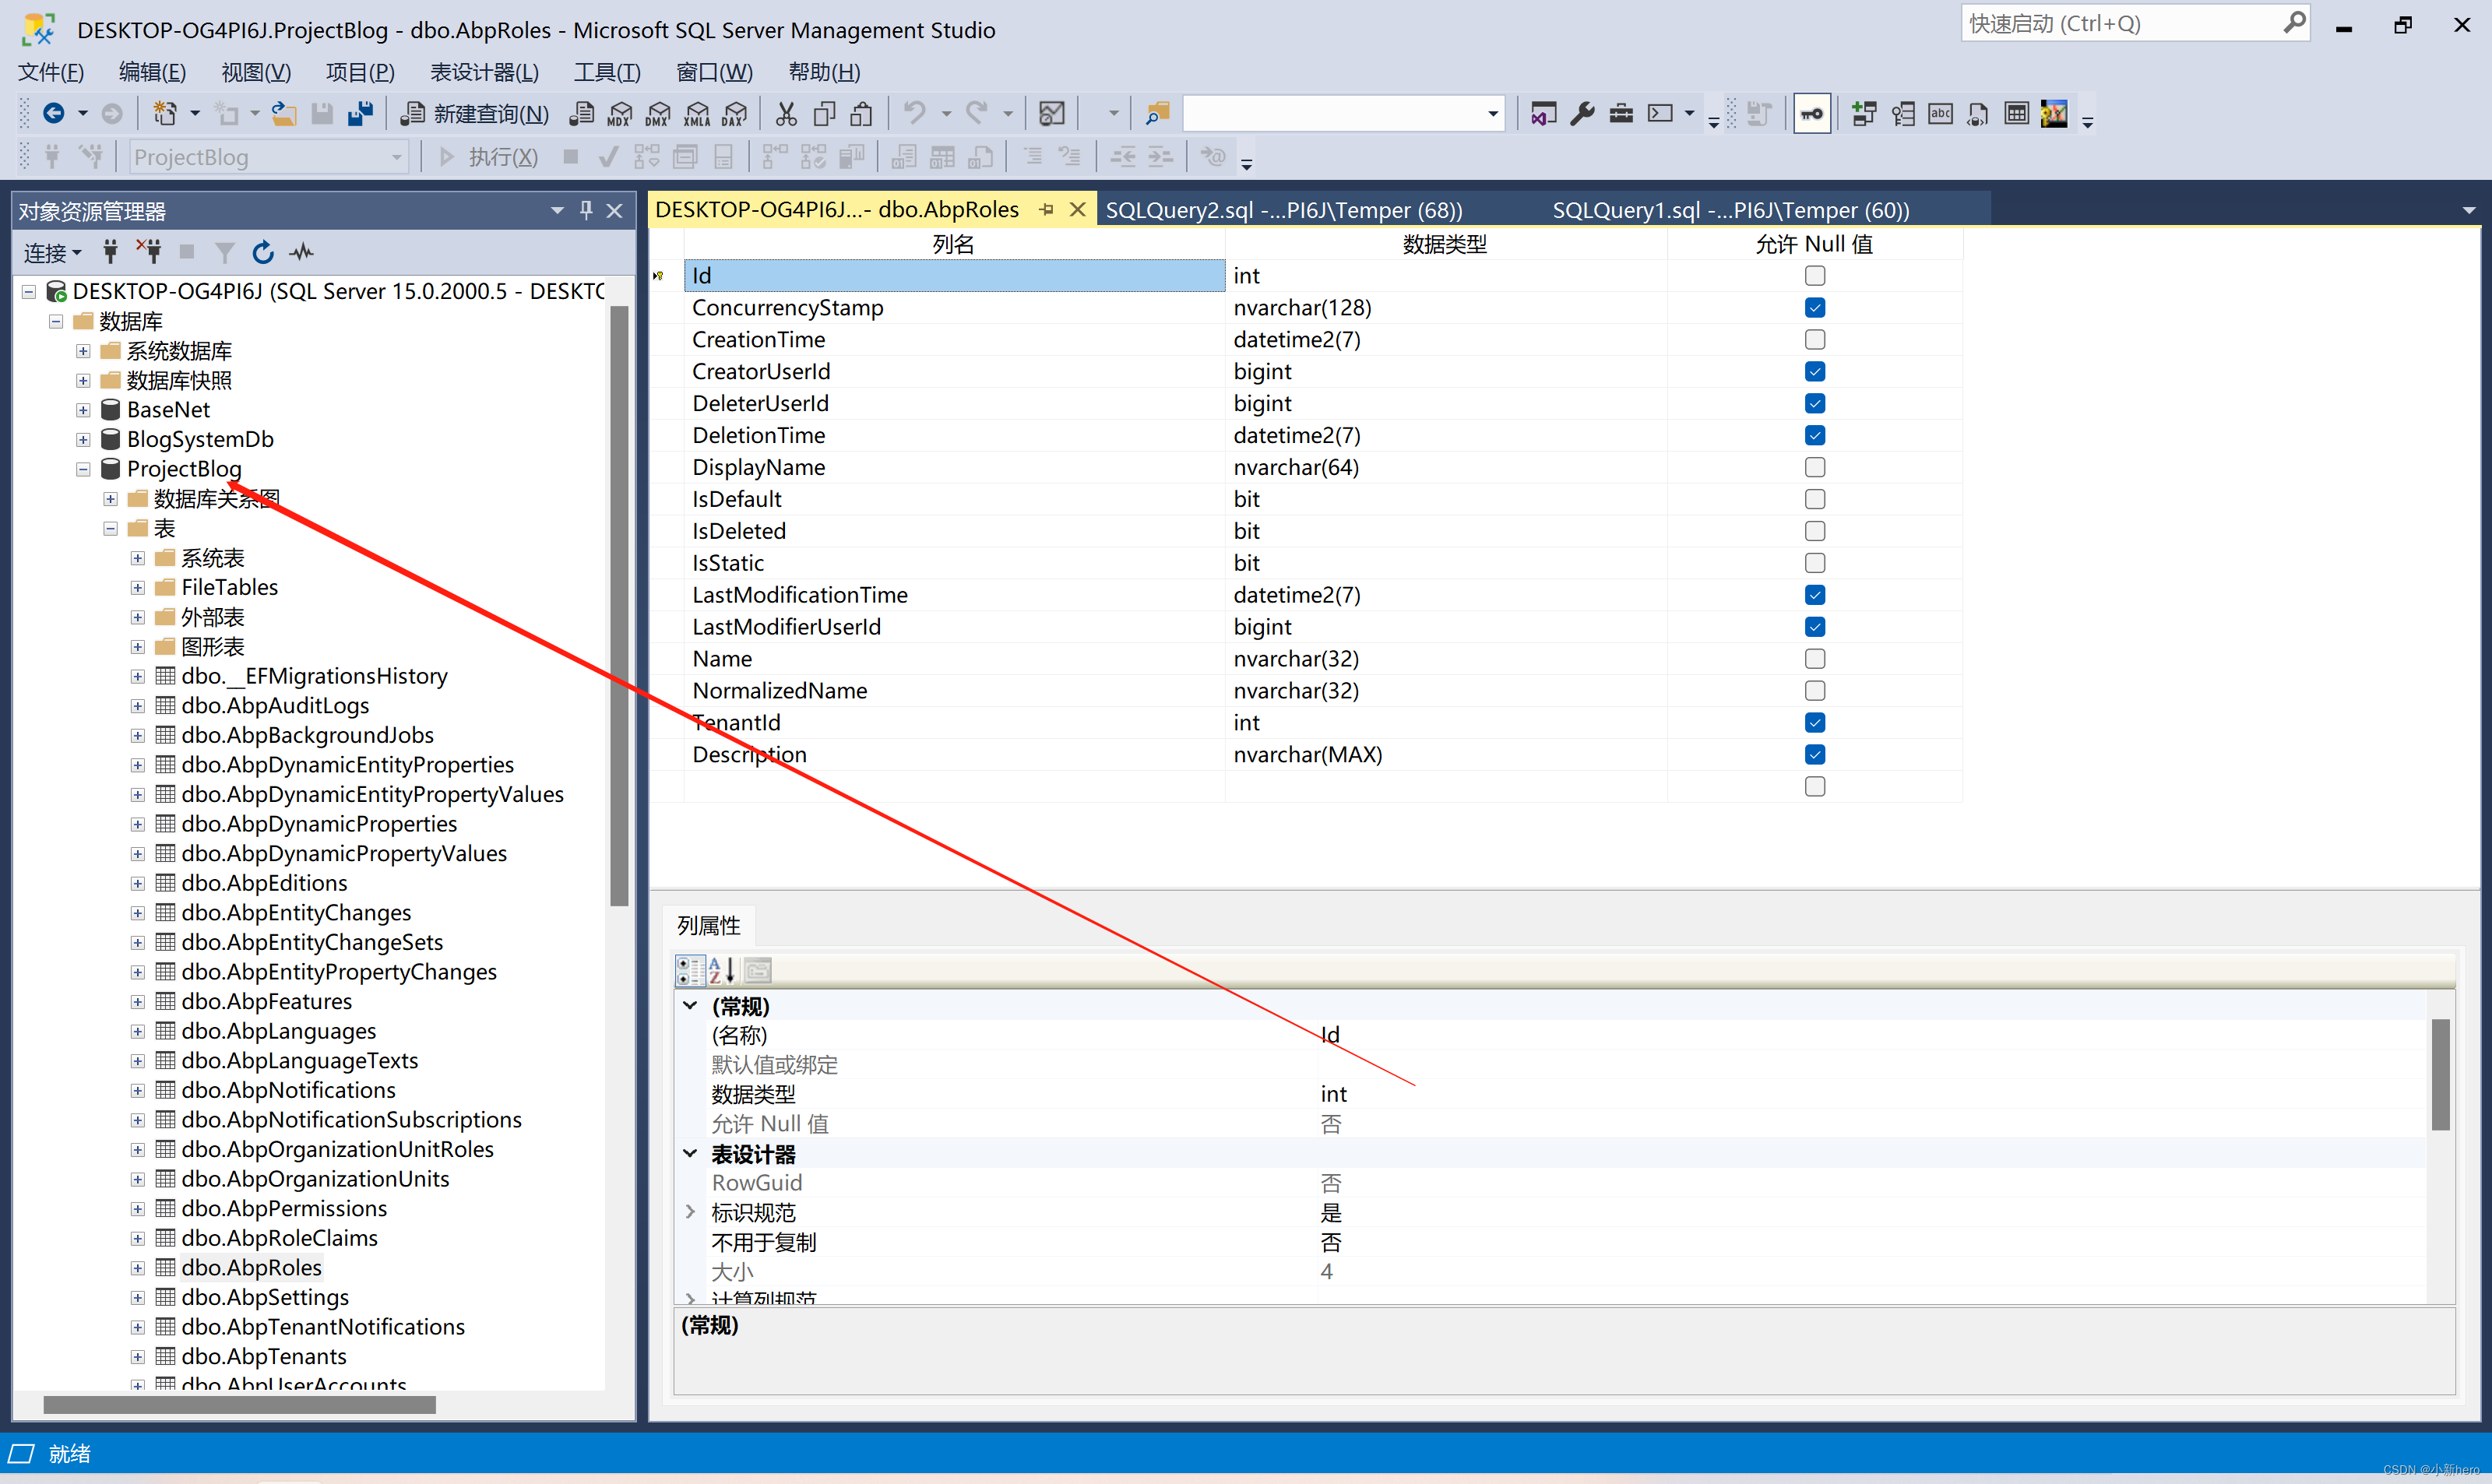
Task: Click the Find in Files icon
Action: pyautogui.click(x=1158, y=114)
